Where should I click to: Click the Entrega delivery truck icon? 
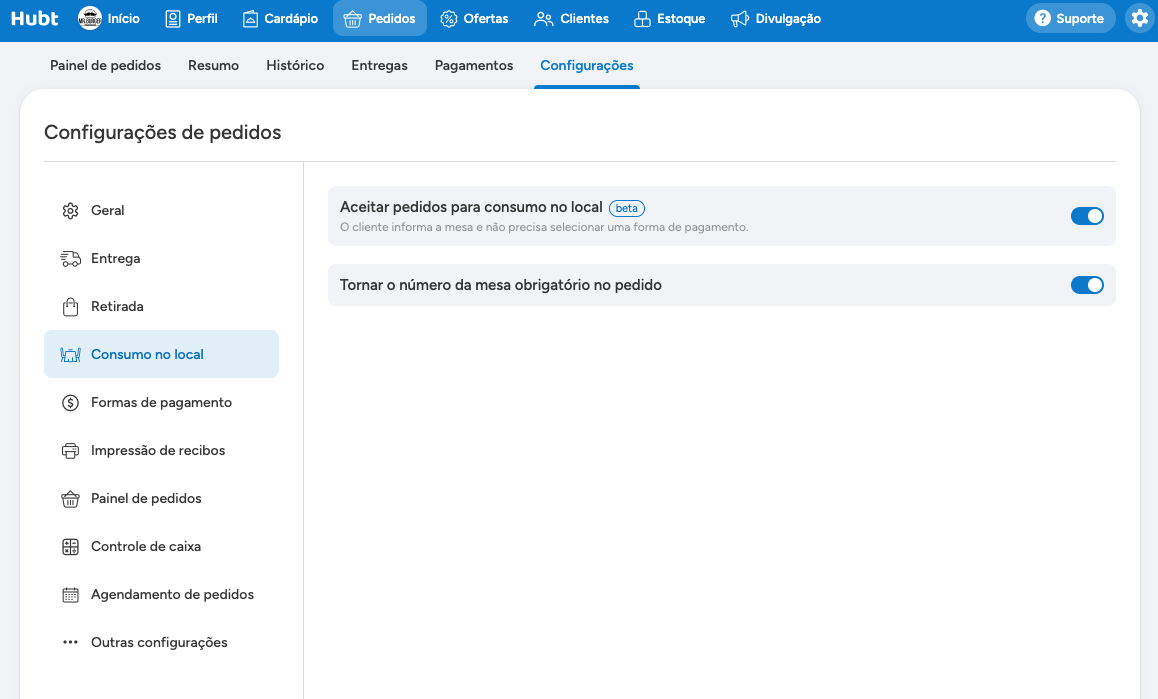coord(70,259)
